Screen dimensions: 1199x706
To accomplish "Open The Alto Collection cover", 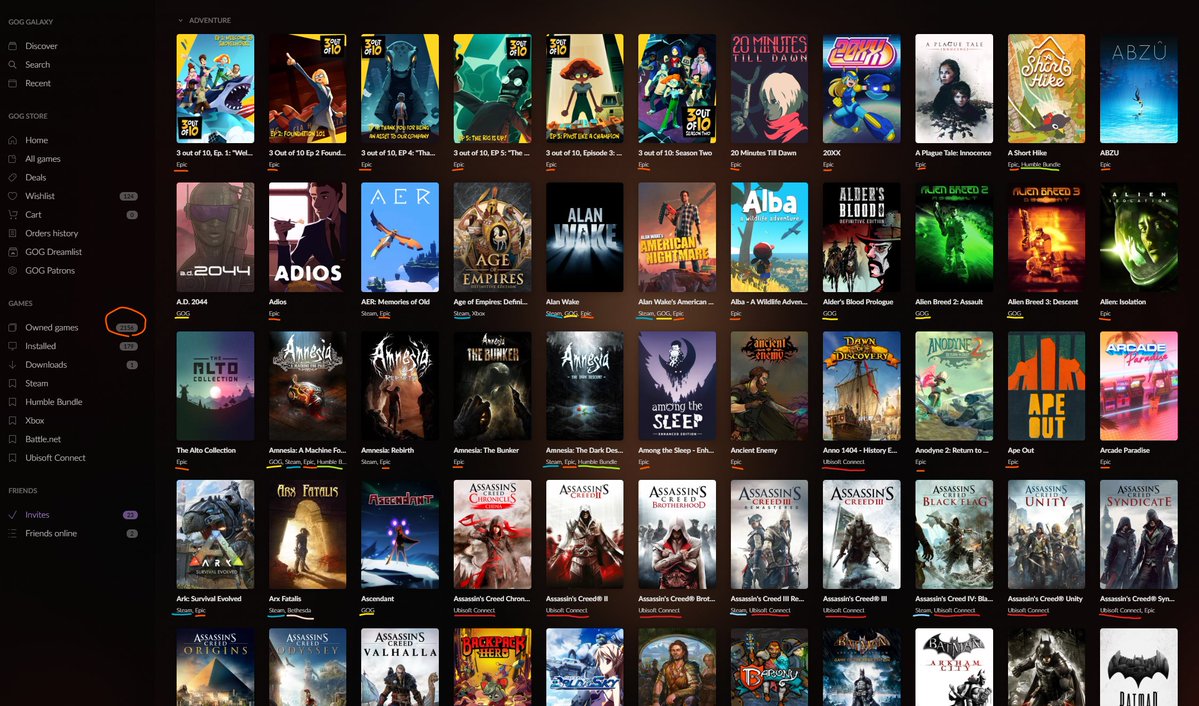I will 215,386.
